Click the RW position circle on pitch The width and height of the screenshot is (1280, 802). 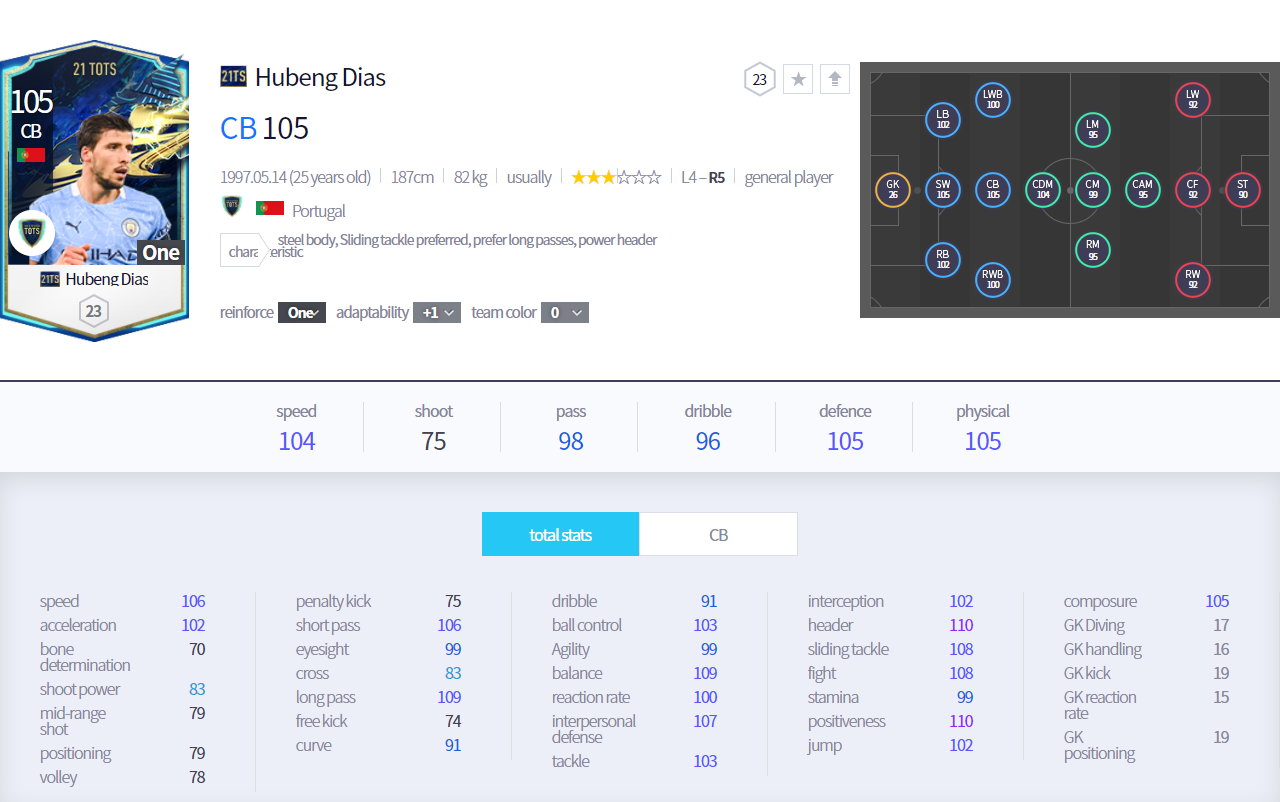pos(1192,279)
